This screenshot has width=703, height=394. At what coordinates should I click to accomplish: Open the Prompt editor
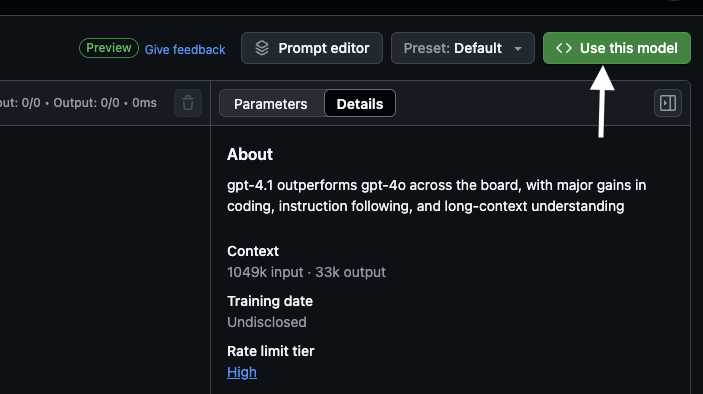312,48
